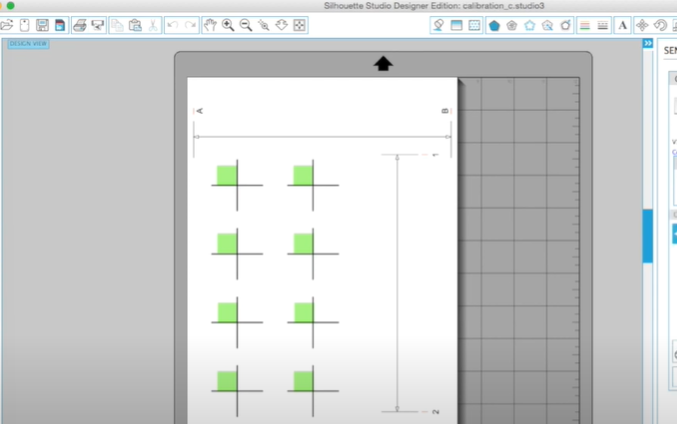The height and width of the screenshot is (424, 677).
Task: Click the Design View tab label
Action: (28, 44)
